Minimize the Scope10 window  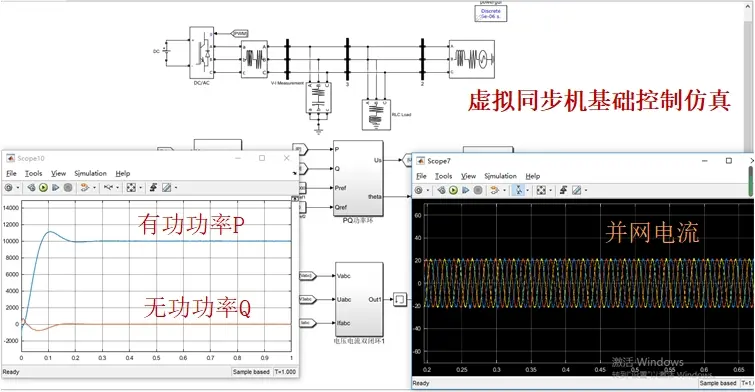point(238,157)
